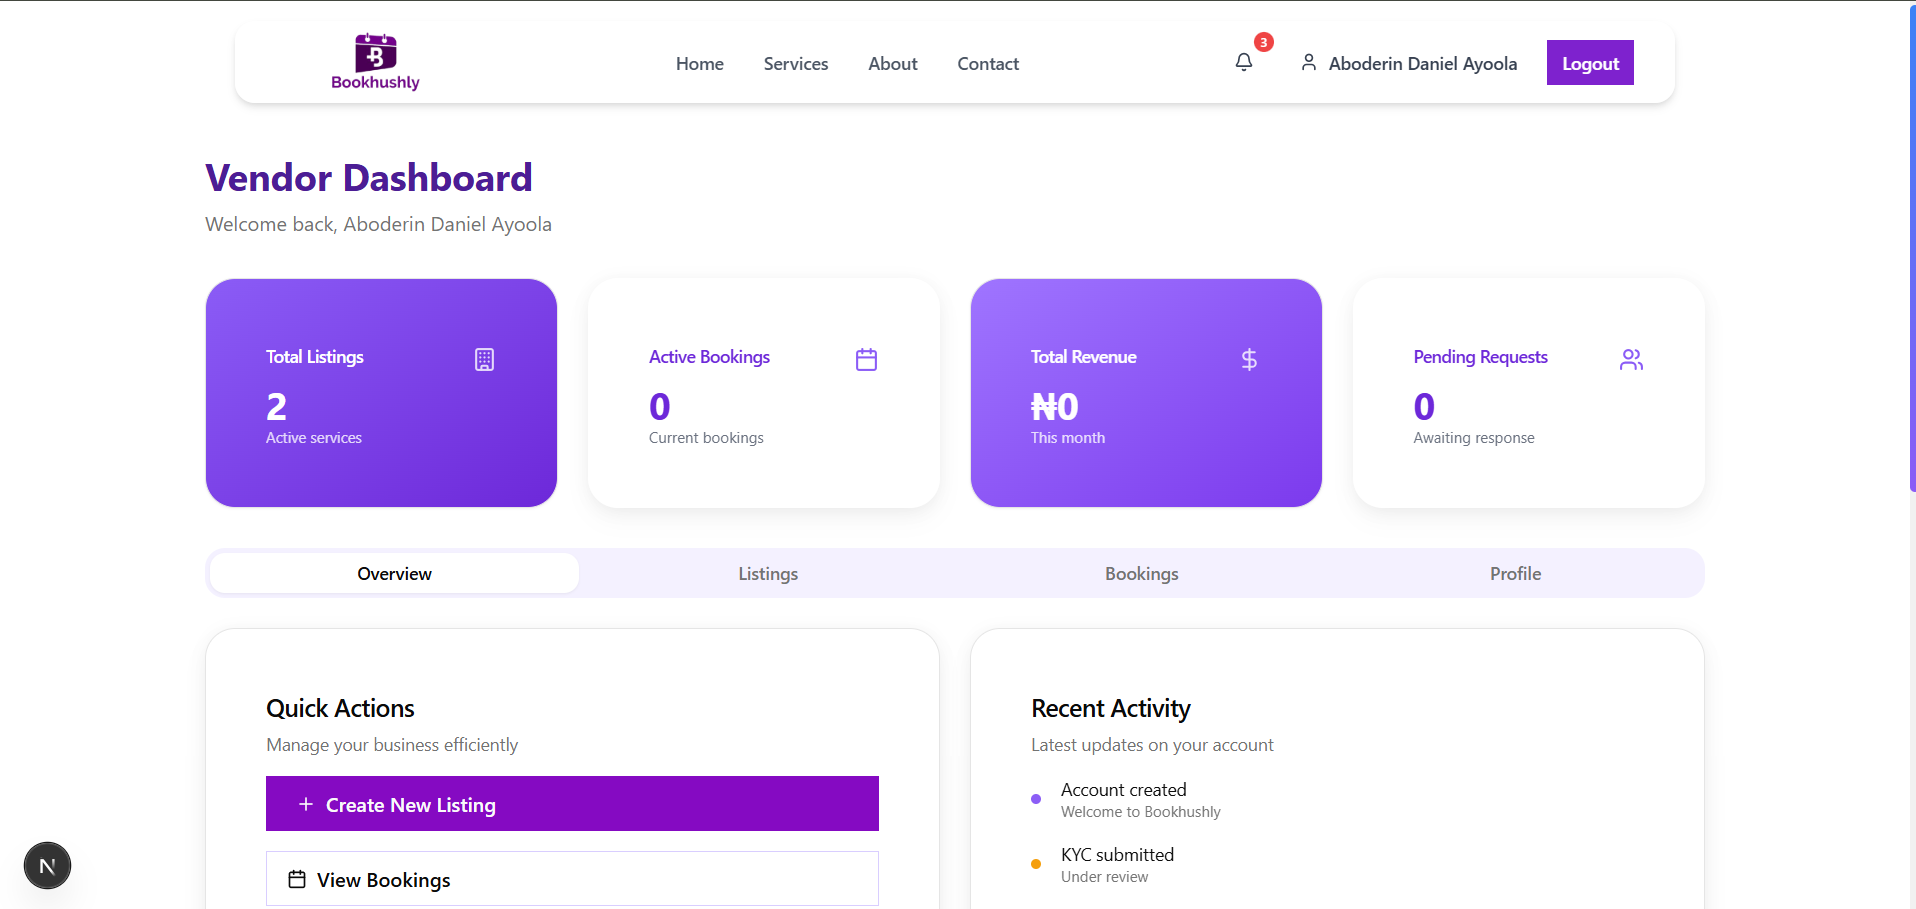Click the people icon on Pending Requests card

click(1630, 359)
